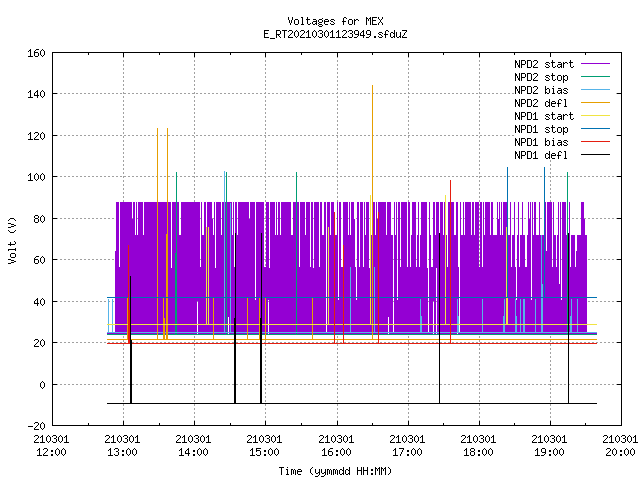Click the filename E_RT20210301123949.sfduZ subtitle
Viewport: 640px width, 480px height.
pos(335,34)
